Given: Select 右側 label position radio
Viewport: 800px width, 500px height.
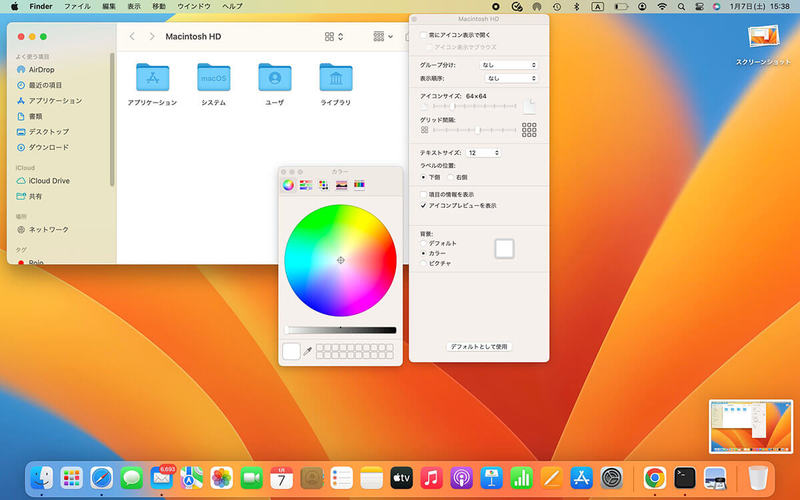Looking at the screenshot, I should point(451,177).
